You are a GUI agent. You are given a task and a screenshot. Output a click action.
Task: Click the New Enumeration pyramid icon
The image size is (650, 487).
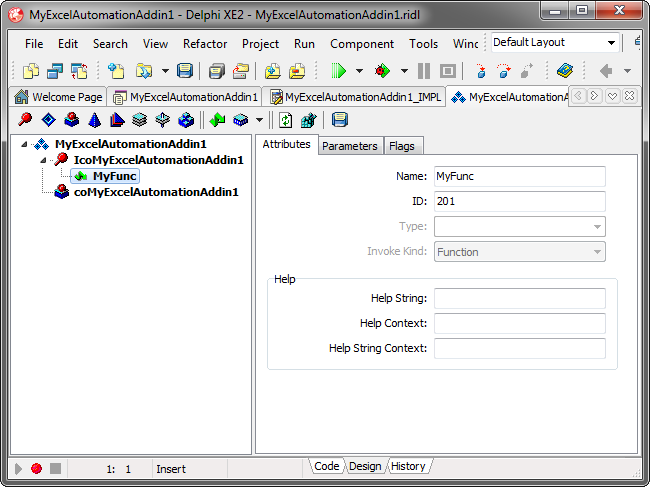[x=95, y=120]
